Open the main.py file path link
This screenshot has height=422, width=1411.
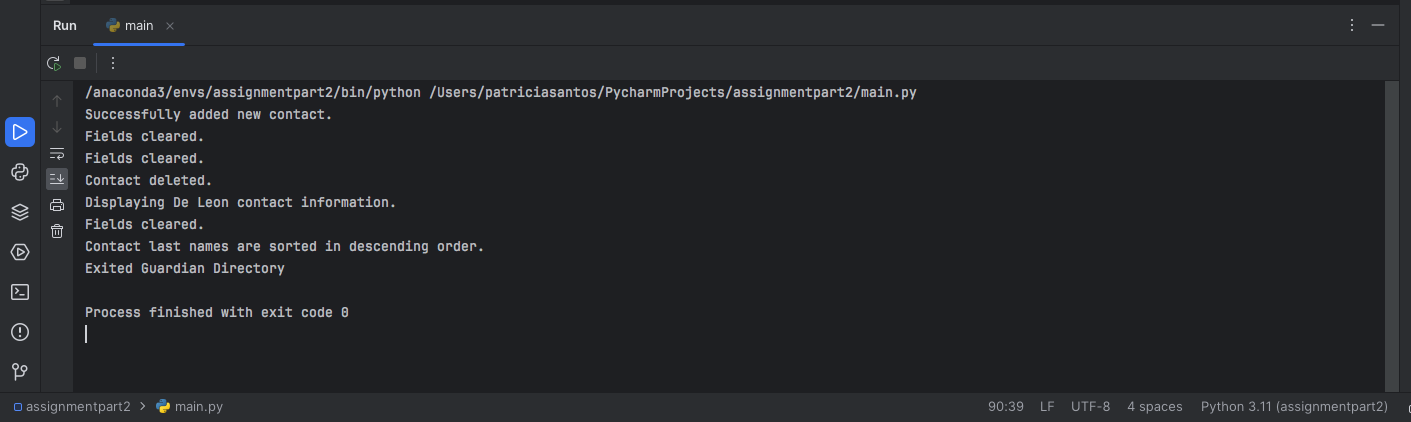pyautogui.click(x=673, y=92)
